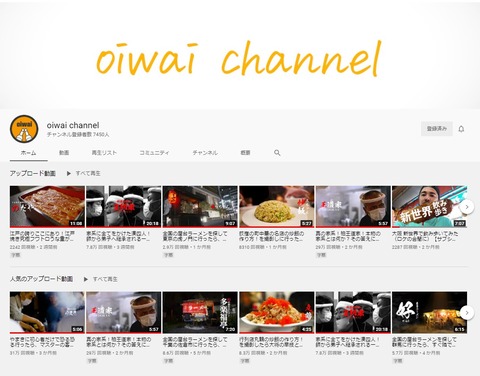This screenshot has height=376, width=480.
Task: Click the notification bell icon
Action: (461, 129)
